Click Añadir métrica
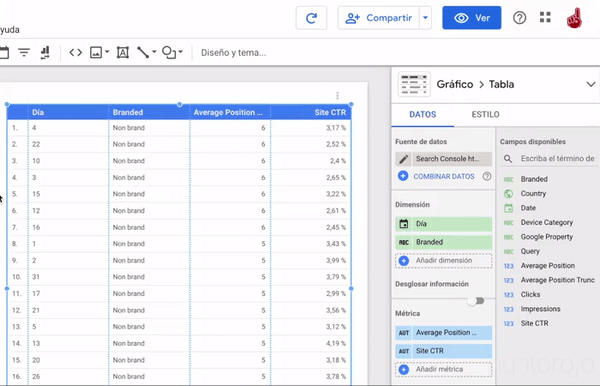 pyautogui.click(x=443, y=370)
